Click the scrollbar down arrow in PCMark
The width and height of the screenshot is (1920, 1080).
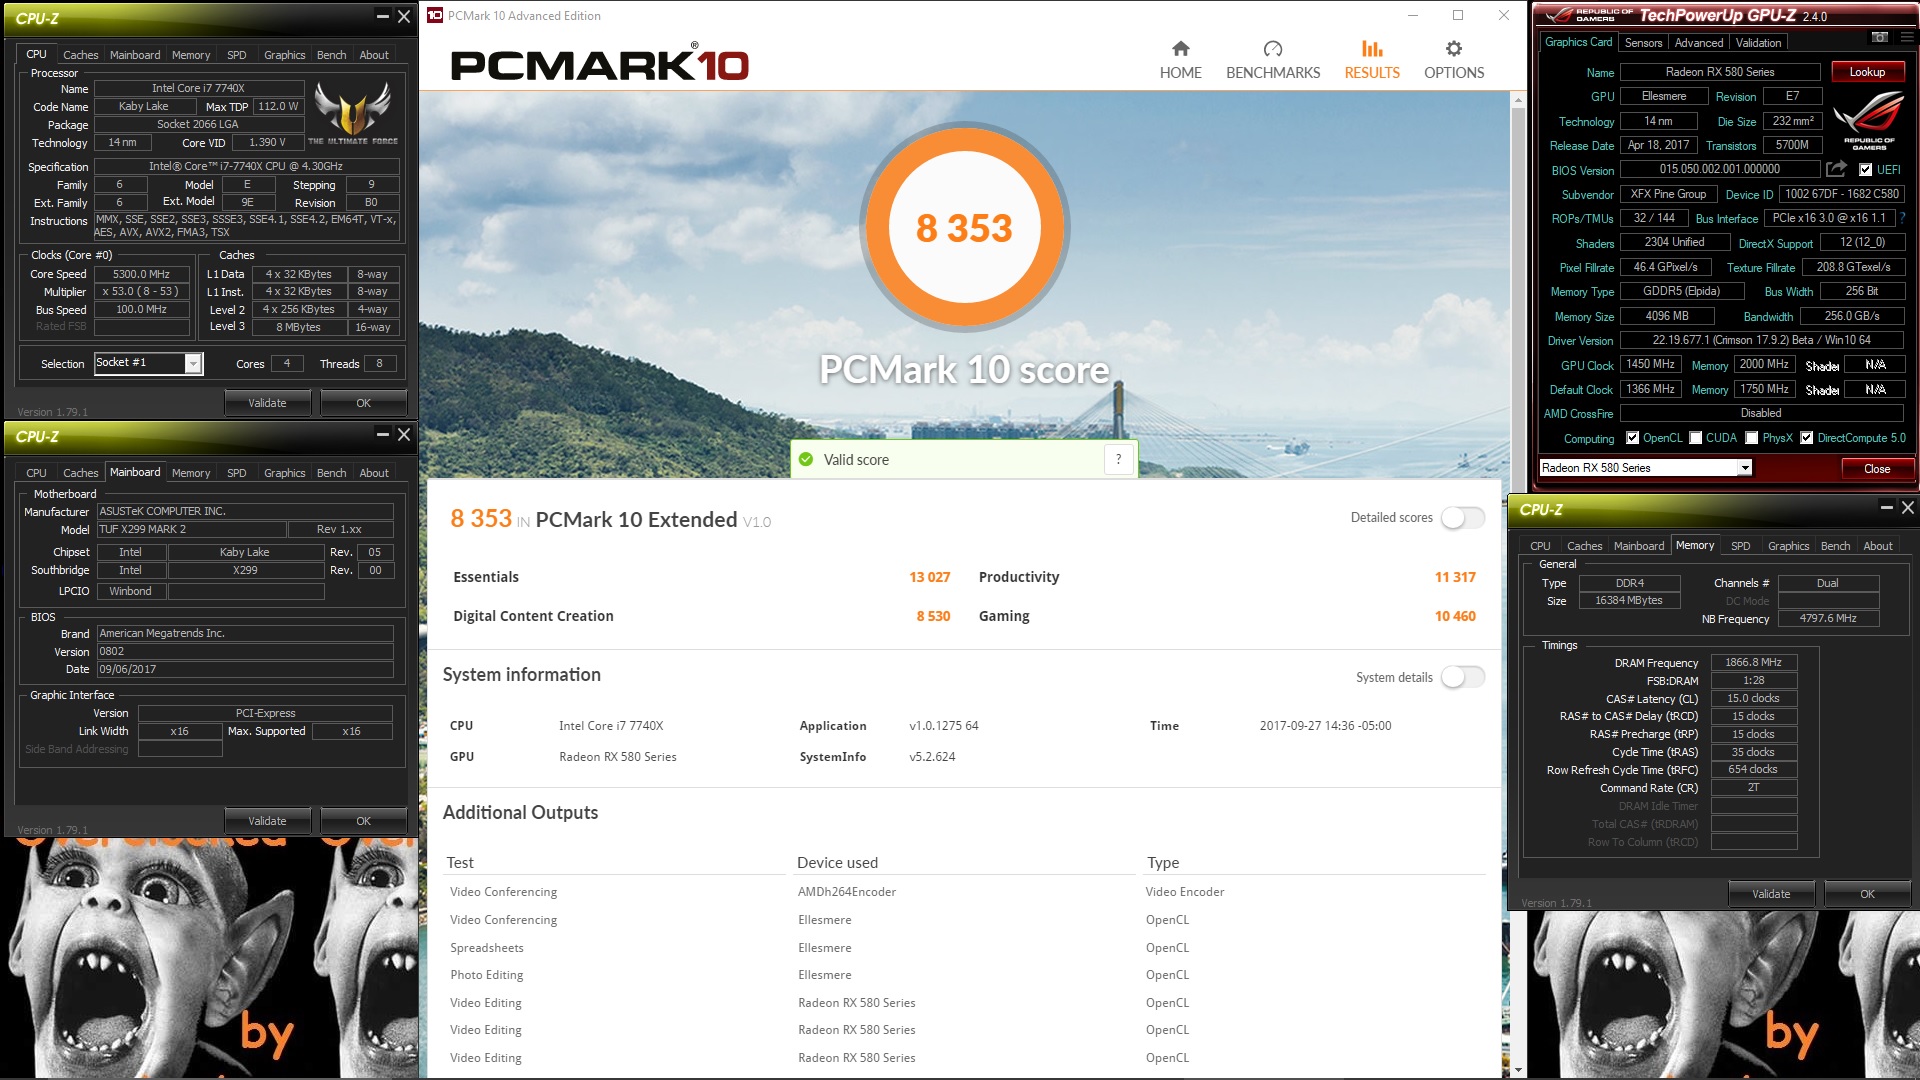point(1518,1069)
